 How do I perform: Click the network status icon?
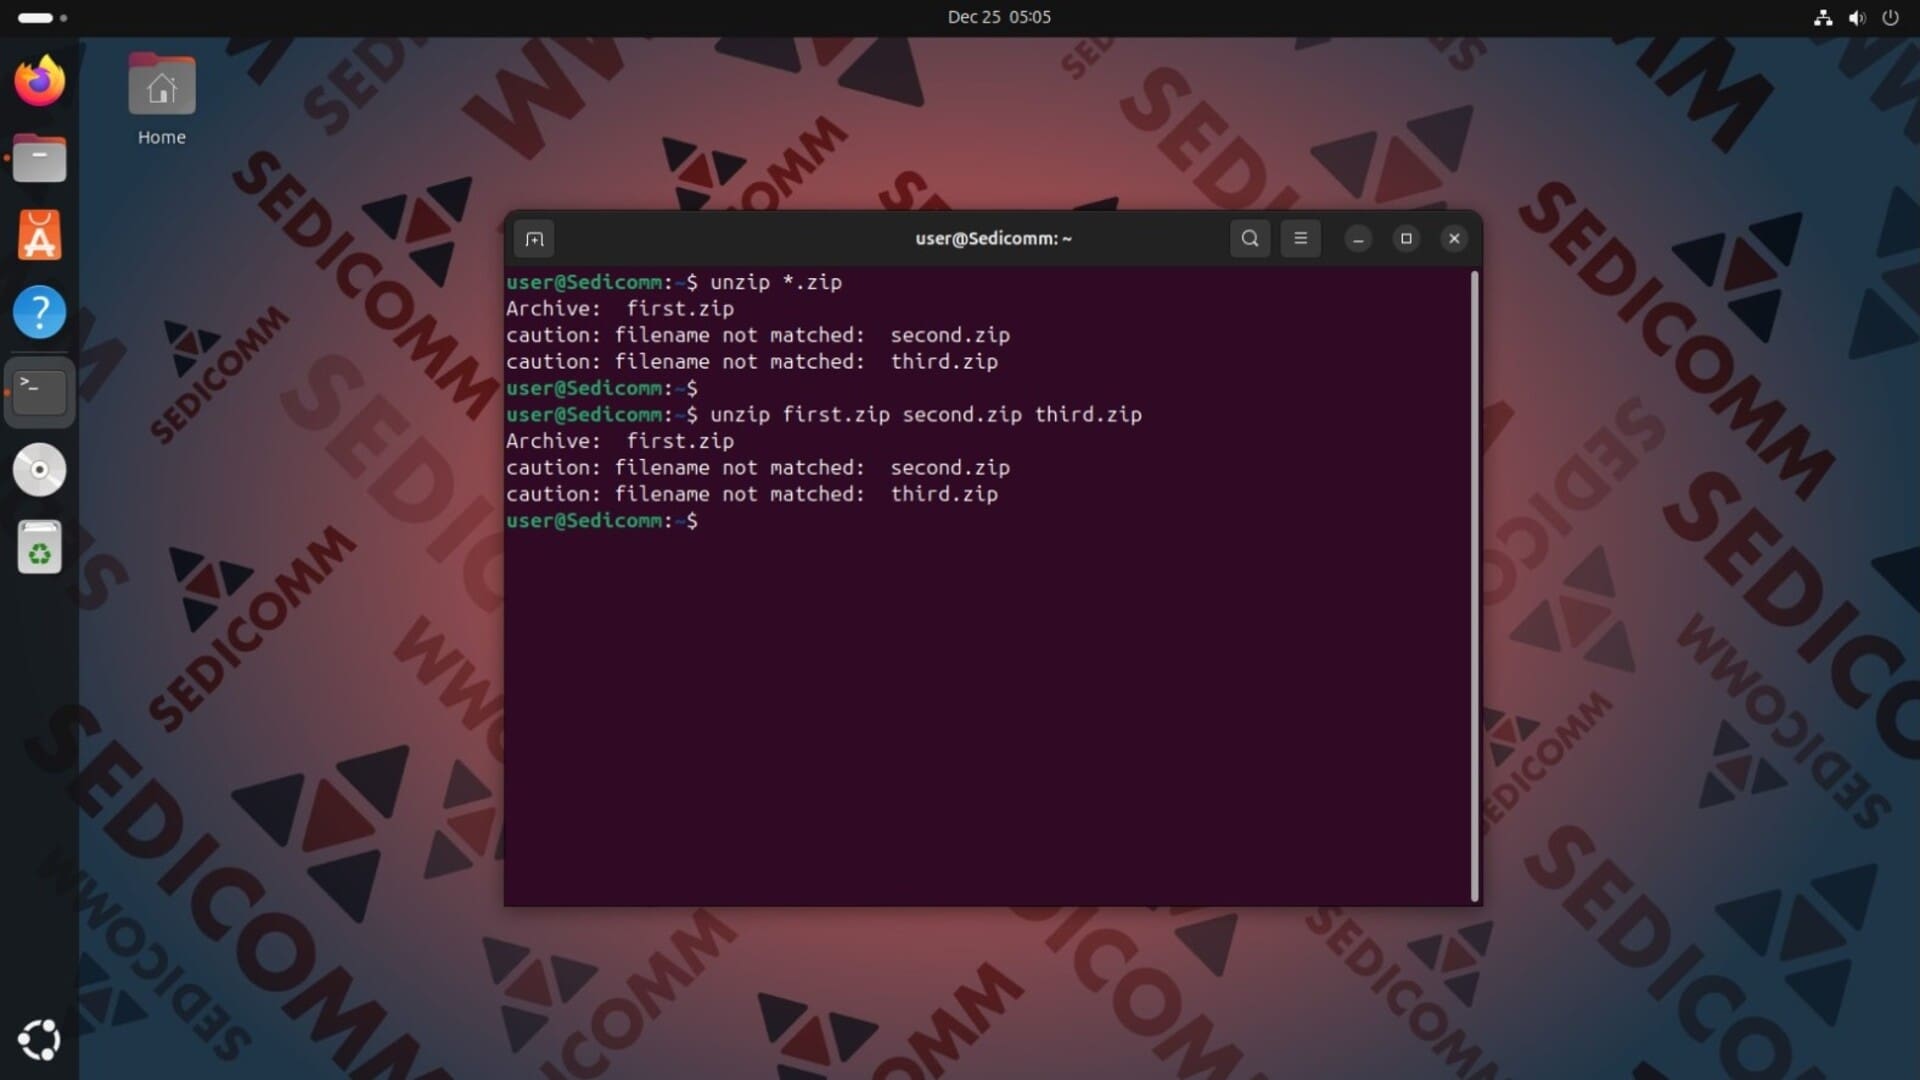coord(1823,17)
